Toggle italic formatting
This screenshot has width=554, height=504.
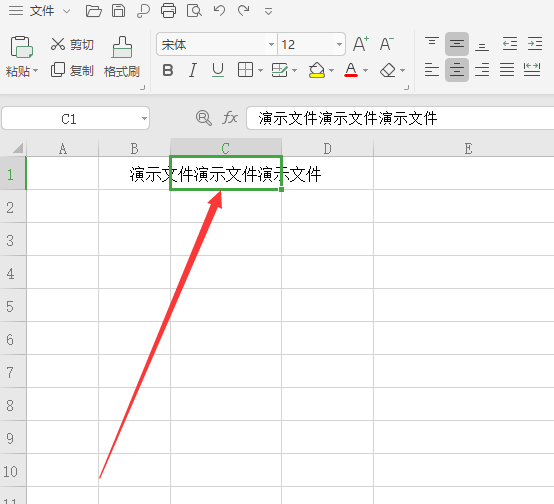pos(193,70)
